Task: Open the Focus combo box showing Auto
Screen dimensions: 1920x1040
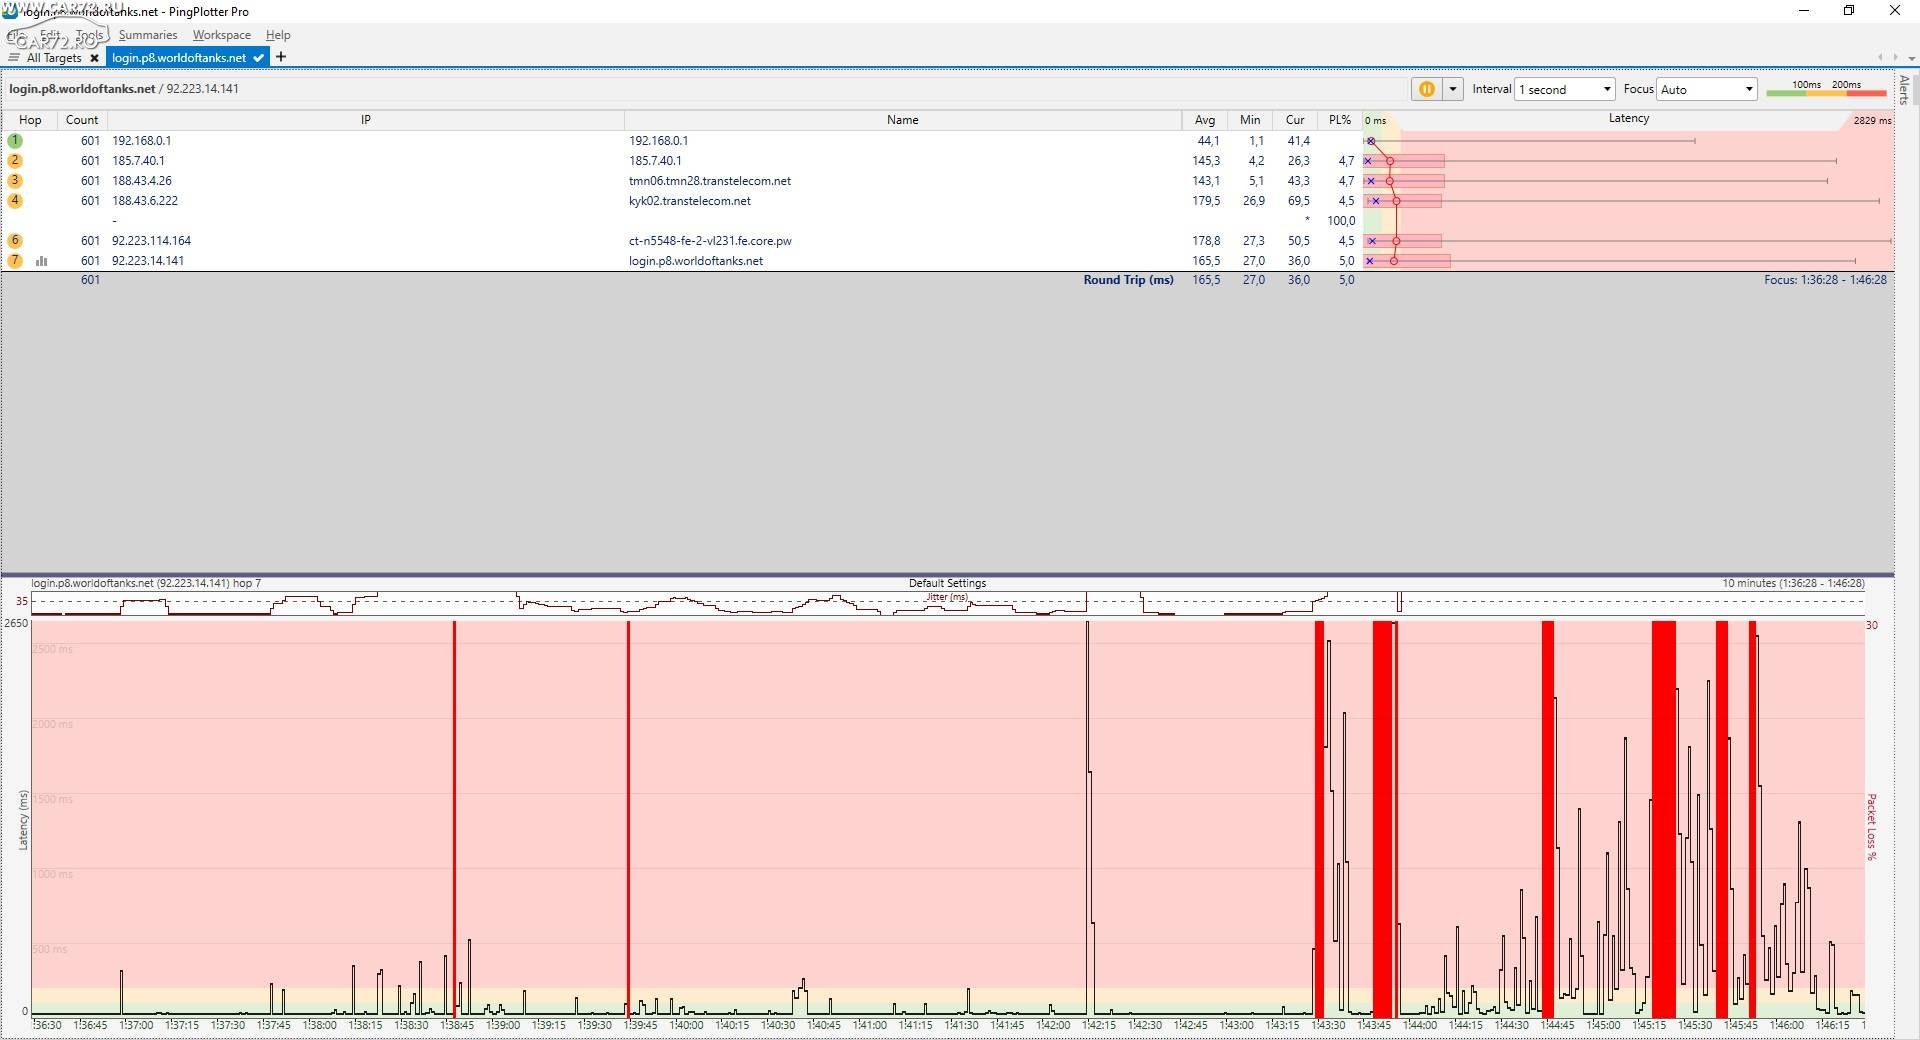Action: coord(1707,89)
